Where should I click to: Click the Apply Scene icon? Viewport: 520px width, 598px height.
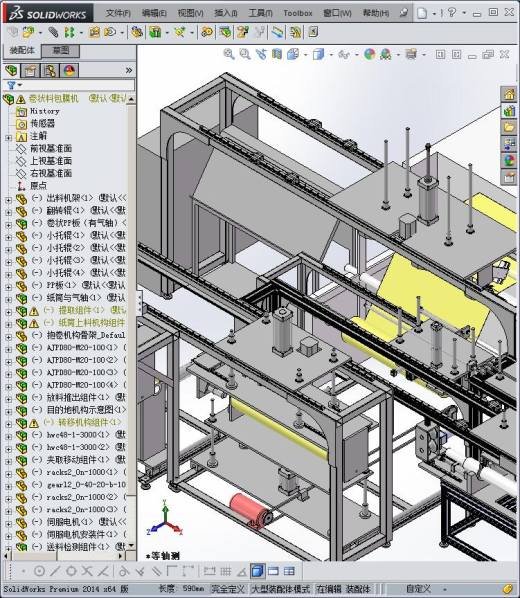[386, 54]
